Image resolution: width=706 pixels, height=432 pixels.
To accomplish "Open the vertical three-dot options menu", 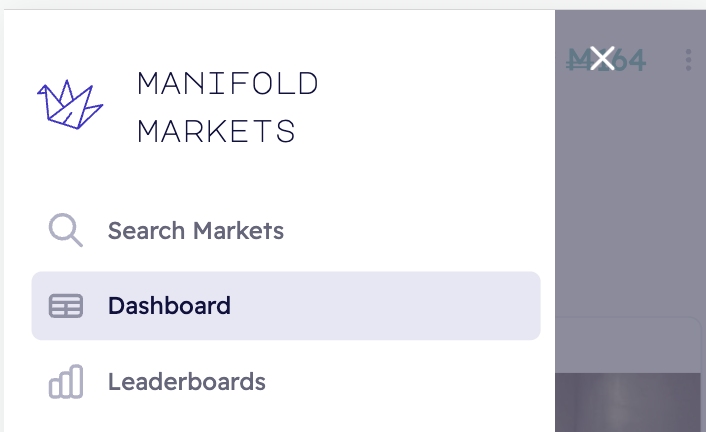I will click(688, 60).
